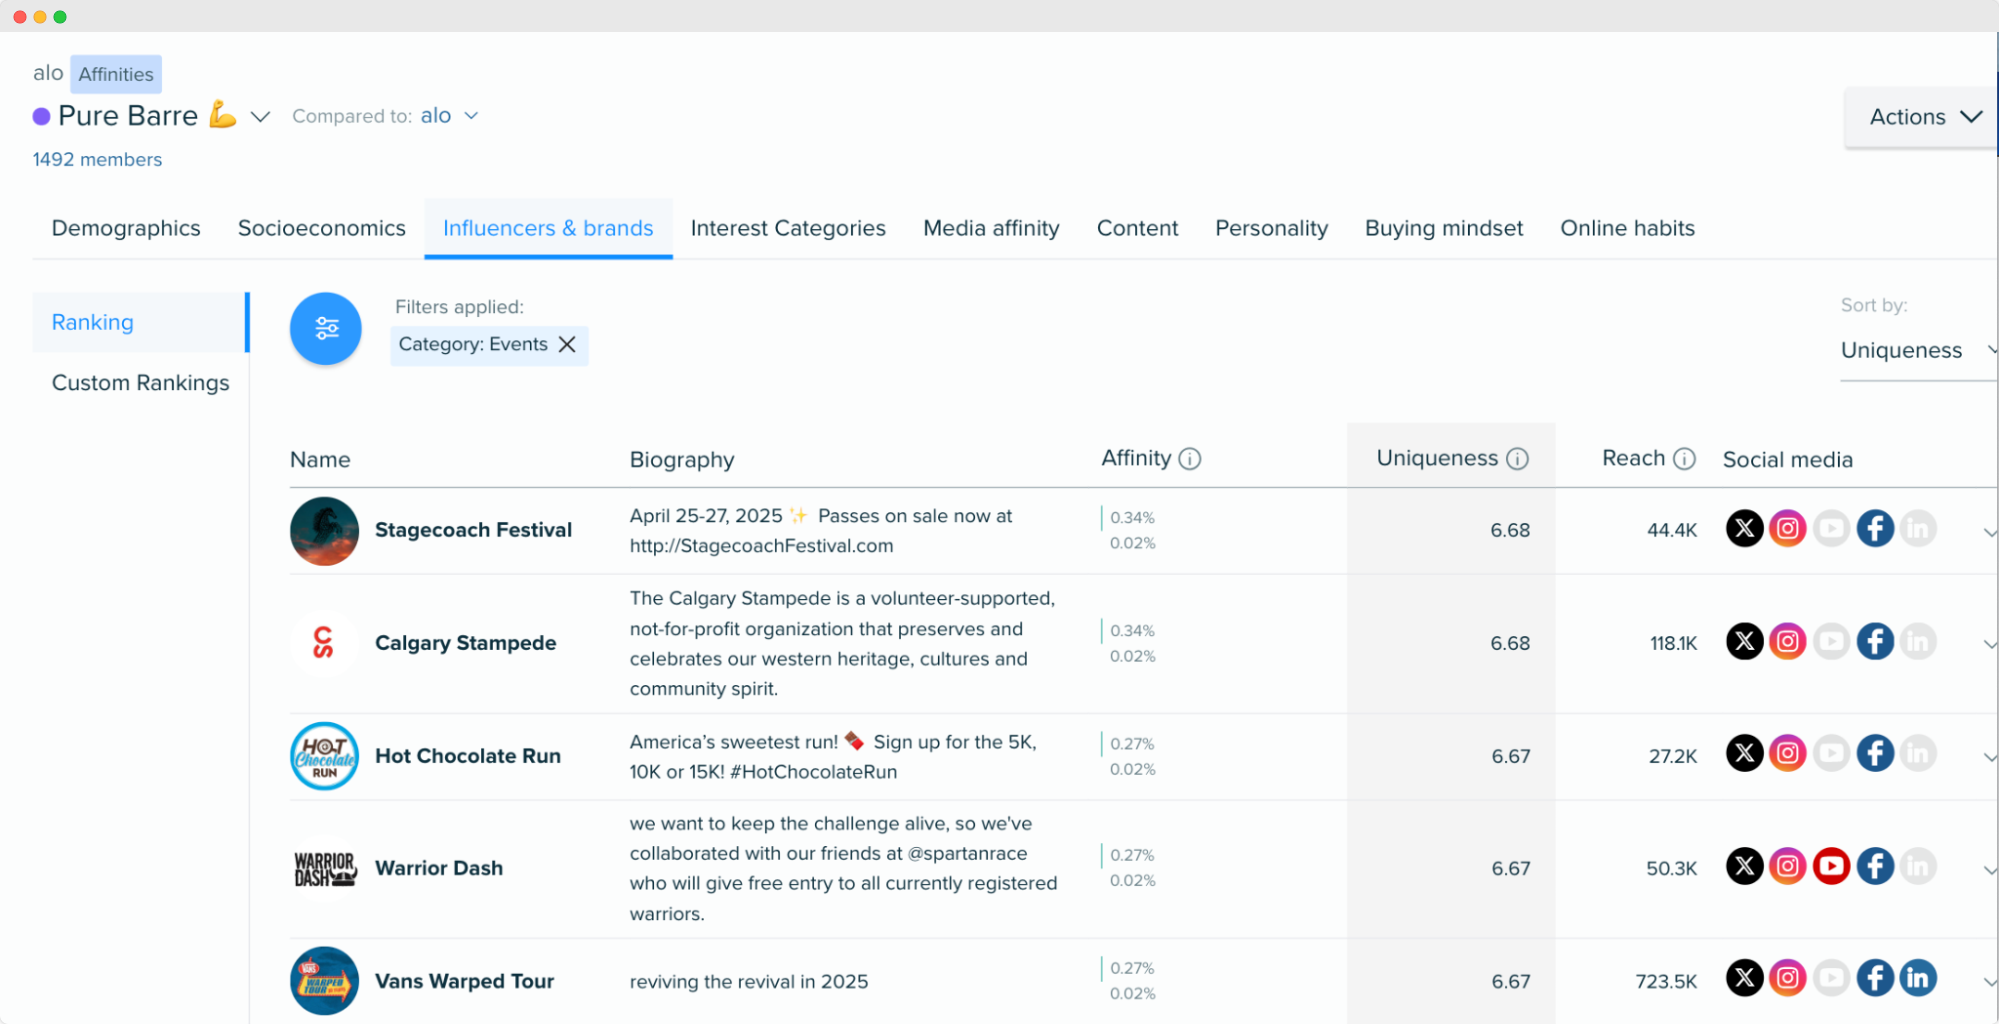
Task: Open Instagram icon for Hot Chocolate Run
Action: (x=1788, y=753)
